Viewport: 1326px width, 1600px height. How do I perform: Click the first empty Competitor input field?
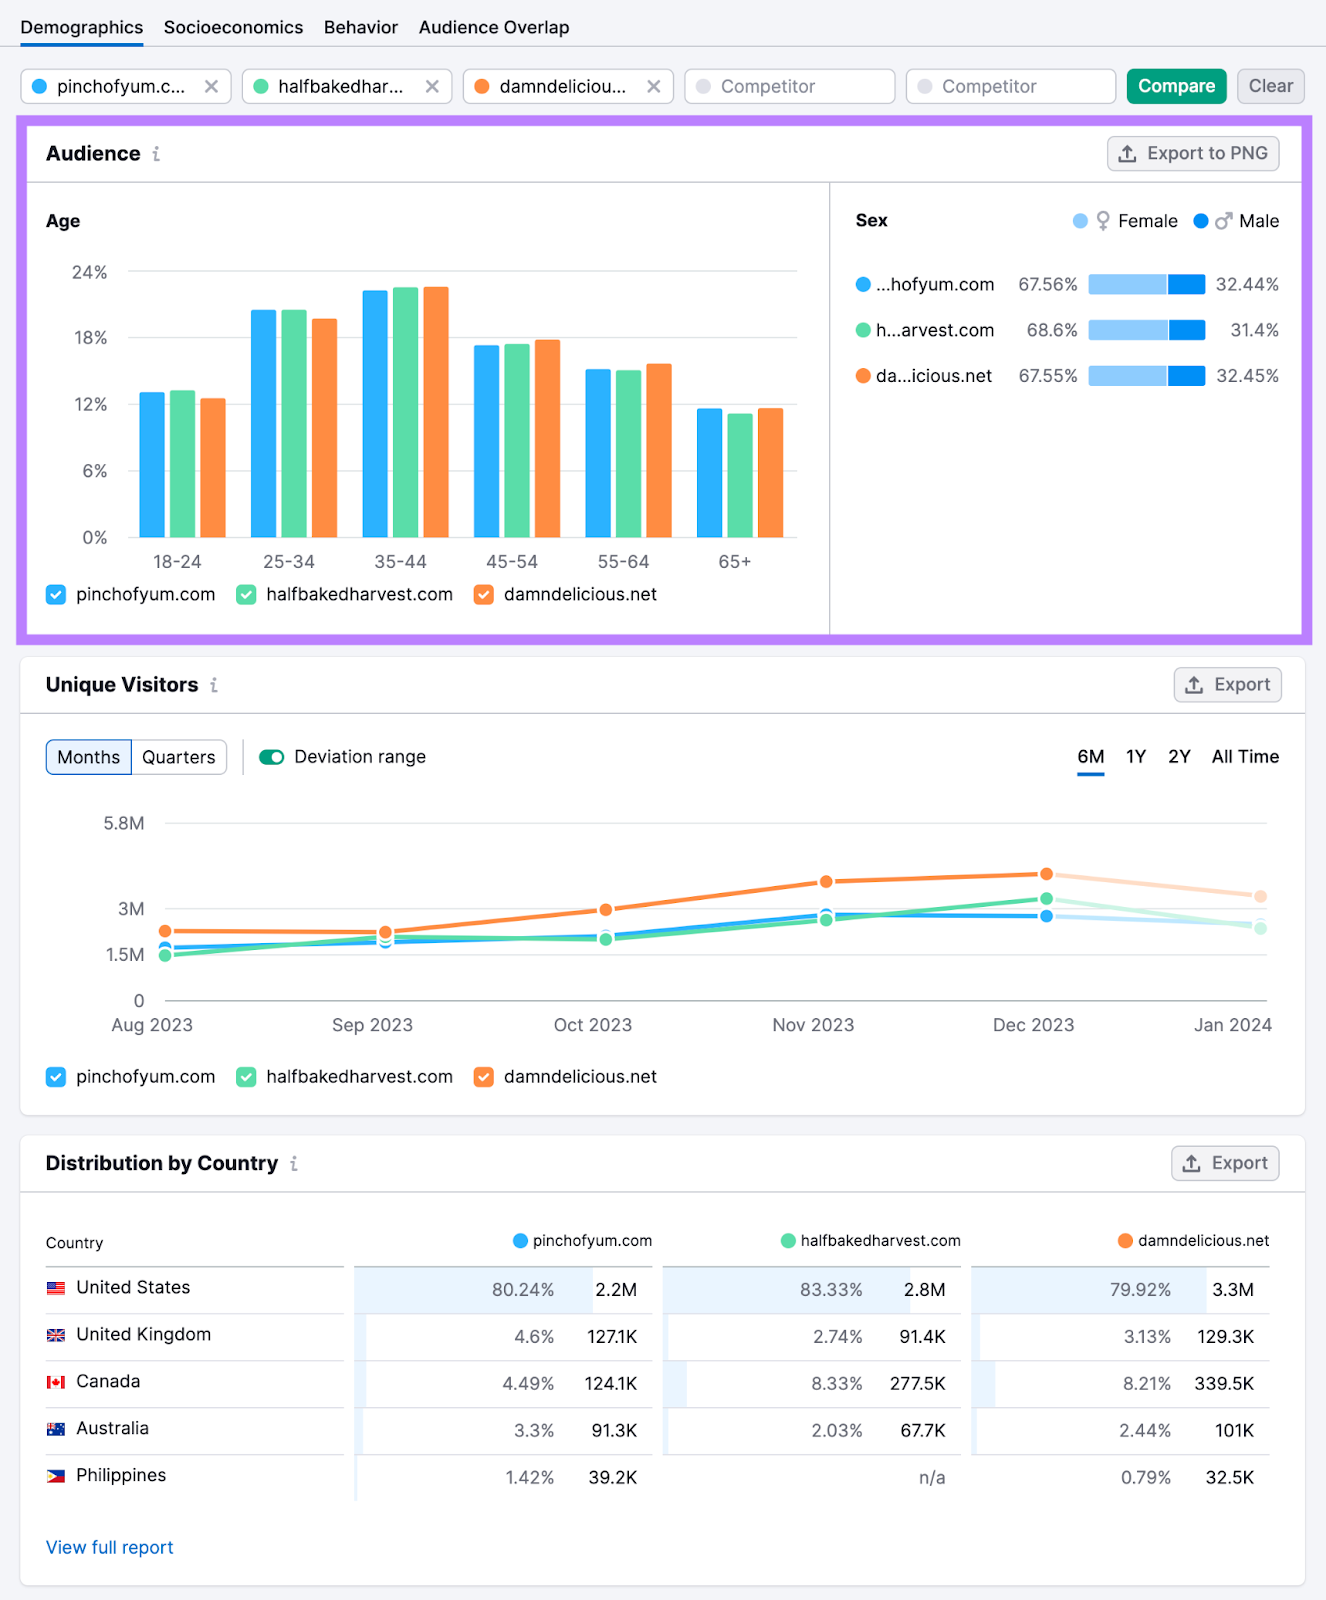[x=789, y=87]
